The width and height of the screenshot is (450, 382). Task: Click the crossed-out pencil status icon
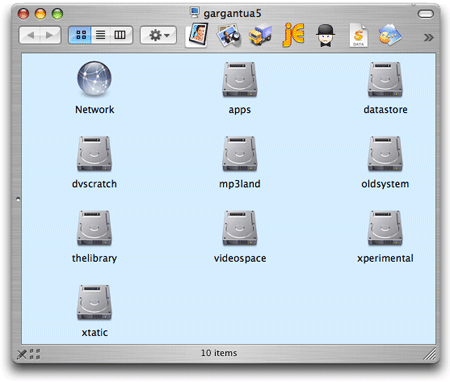coord(21,354)
